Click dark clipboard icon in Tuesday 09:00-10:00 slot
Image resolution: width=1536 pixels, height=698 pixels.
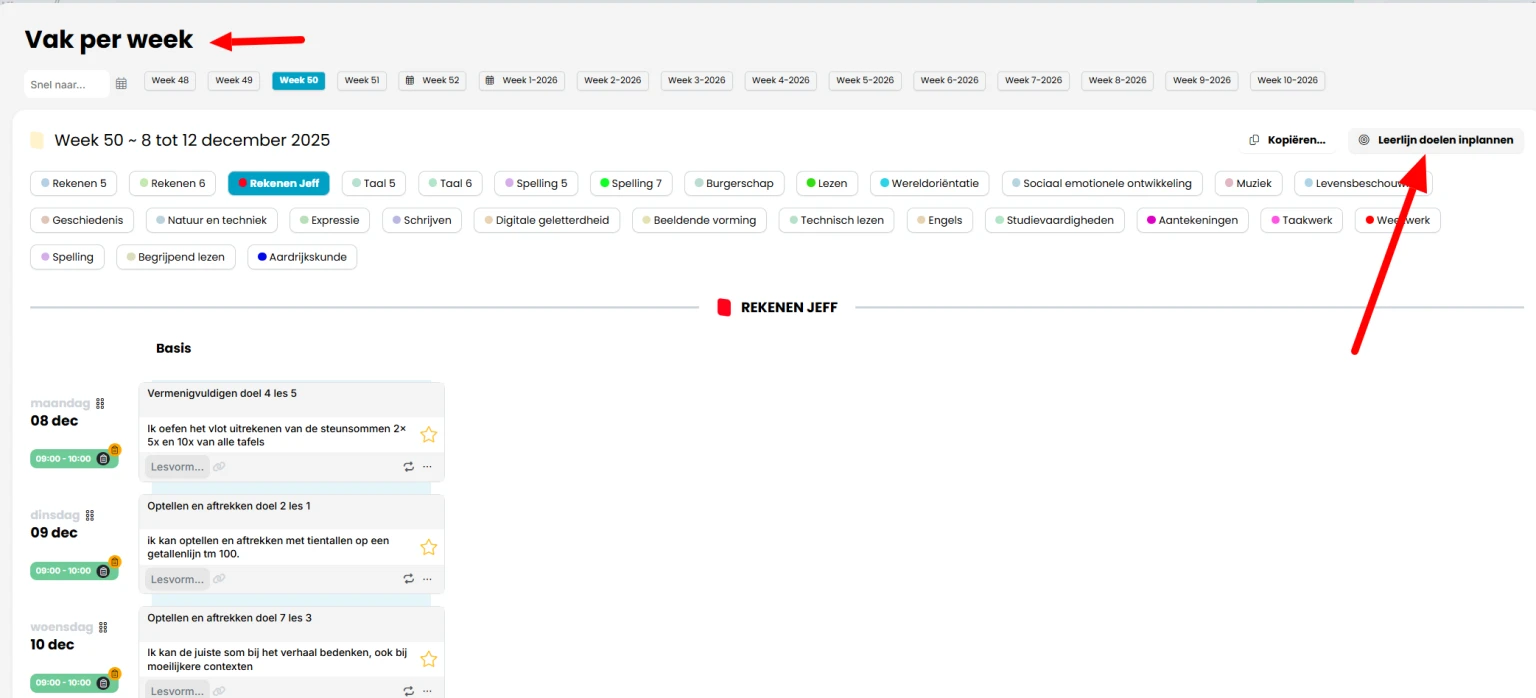[x=103, y=571]
